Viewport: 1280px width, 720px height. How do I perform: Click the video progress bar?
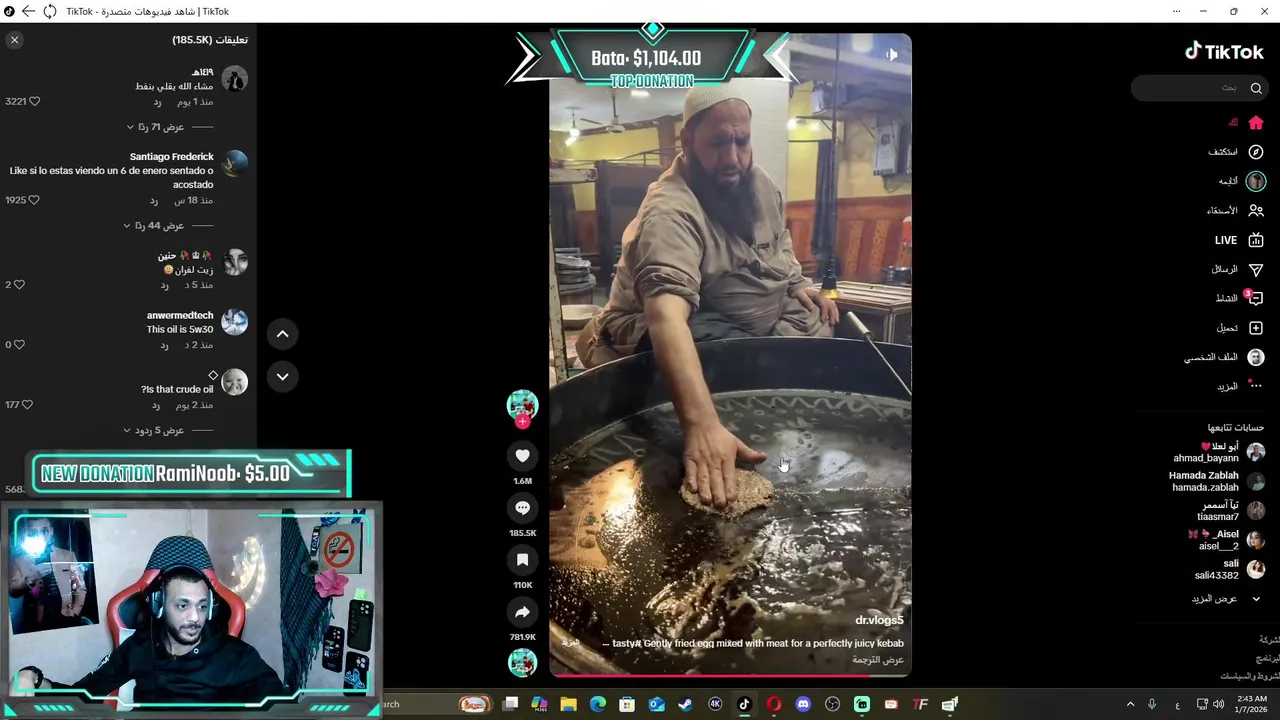point(730,675)
